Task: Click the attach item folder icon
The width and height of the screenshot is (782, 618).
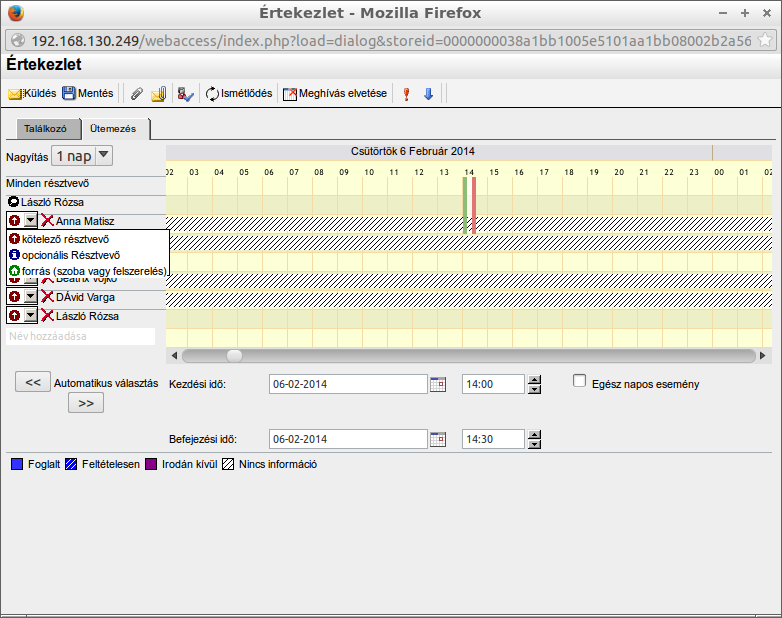Action: [x=159, y=94]
